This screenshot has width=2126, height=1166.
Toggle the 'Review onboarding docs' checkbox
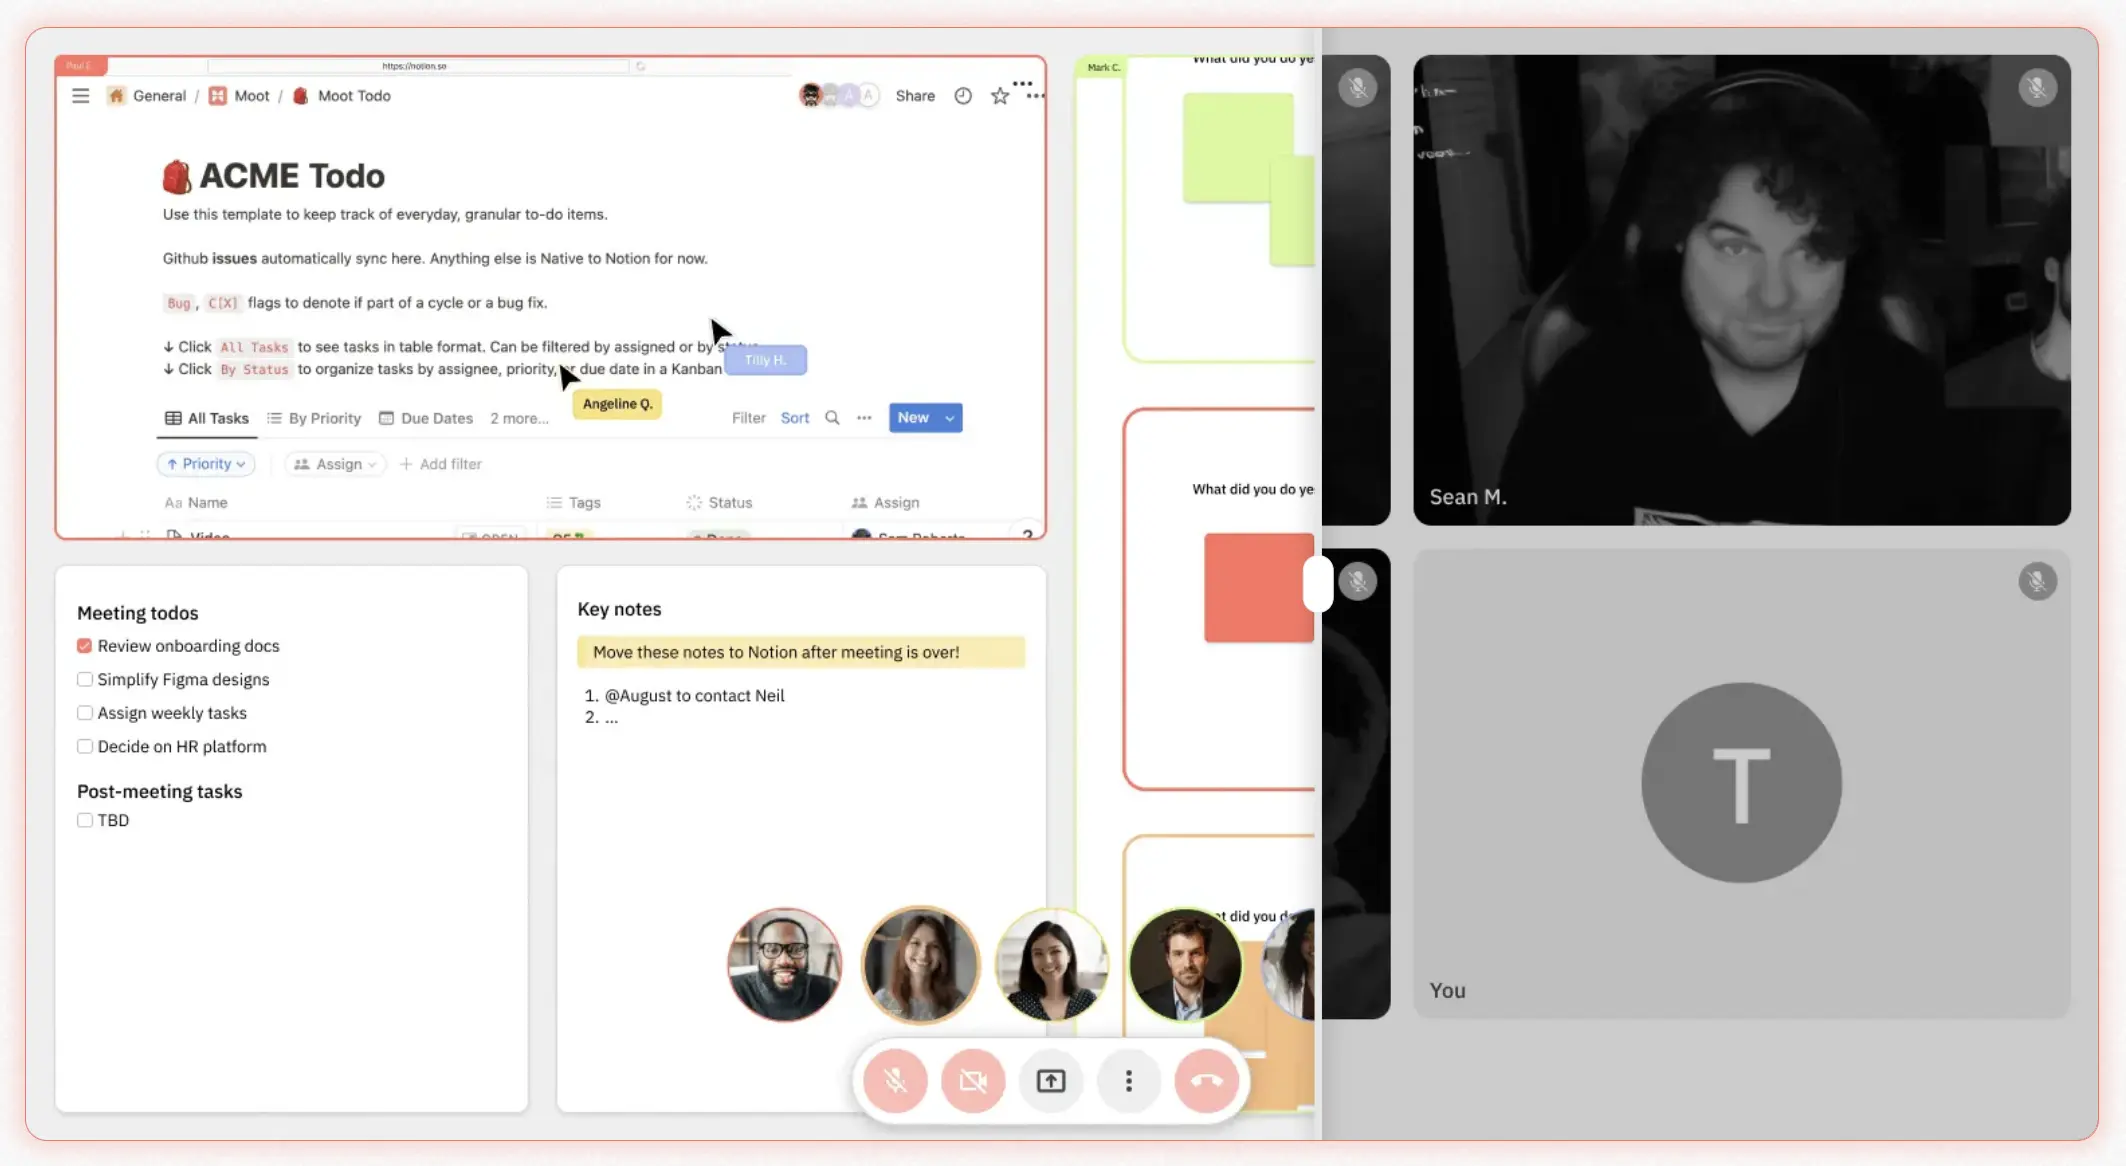pos(85,645)
